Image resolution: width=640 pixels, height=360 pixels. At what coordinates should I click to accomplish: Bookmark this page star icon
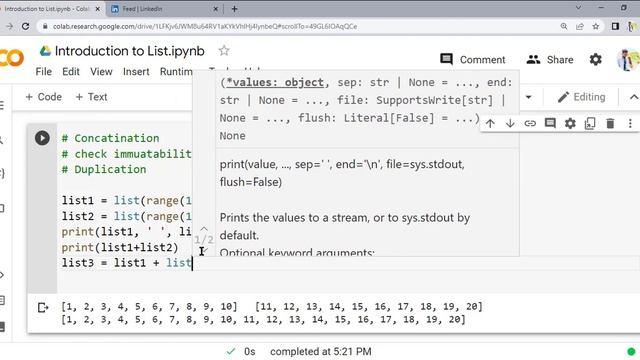pyautogui.click(x=596, y=26)
